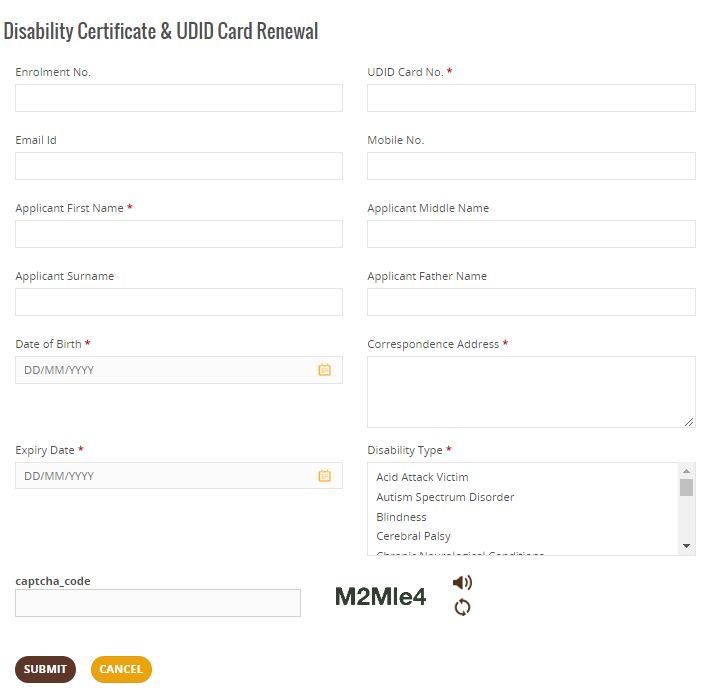Screen dimensions: 724x695
Task: Cancel the renewal form
Action: tap(121, 669)
